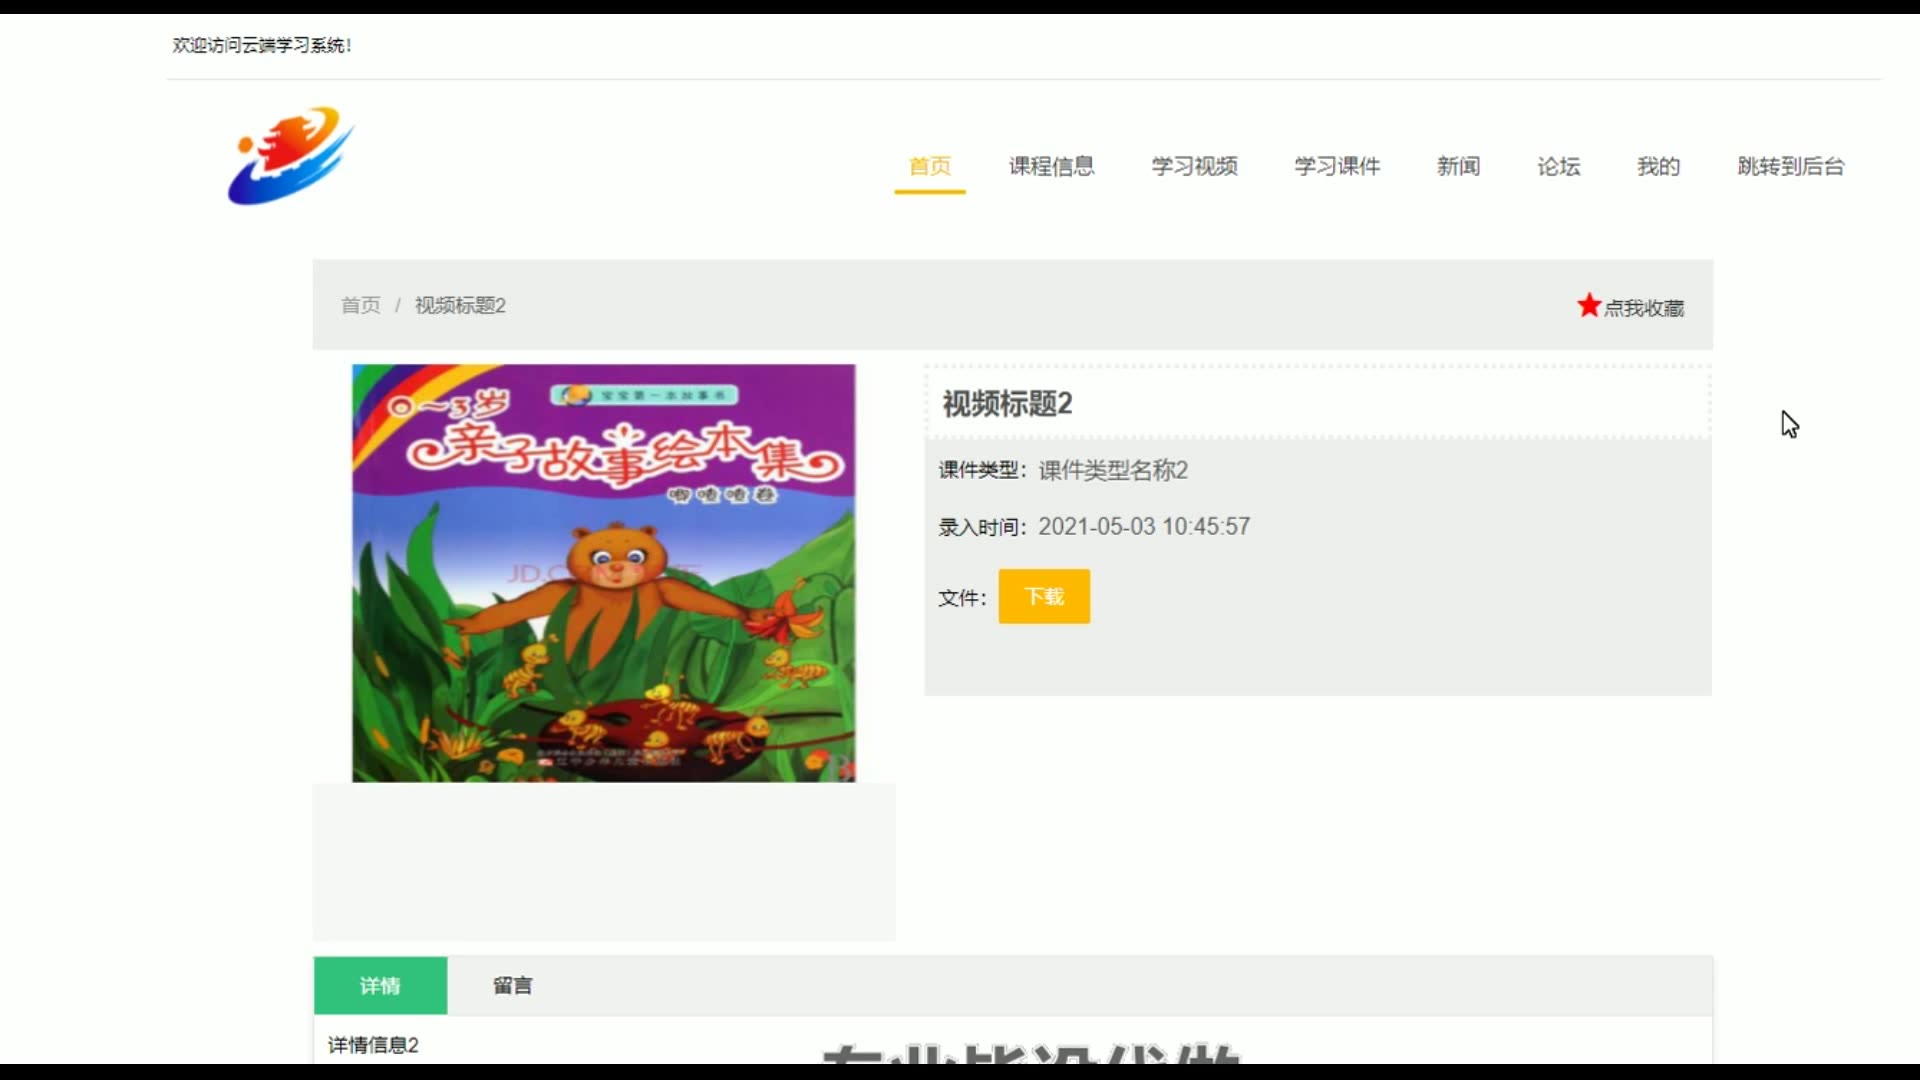Click the 视频标题2 breadcrumb item

(x=460, y=305)
